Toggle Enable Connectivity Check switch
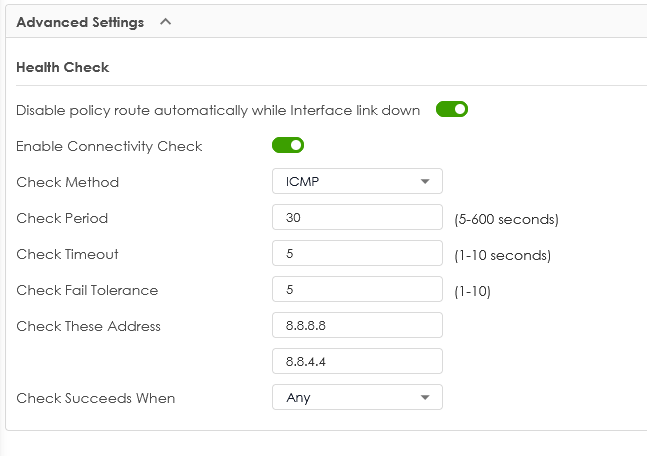Screen dimensions: 647x456 click(288, 145)
